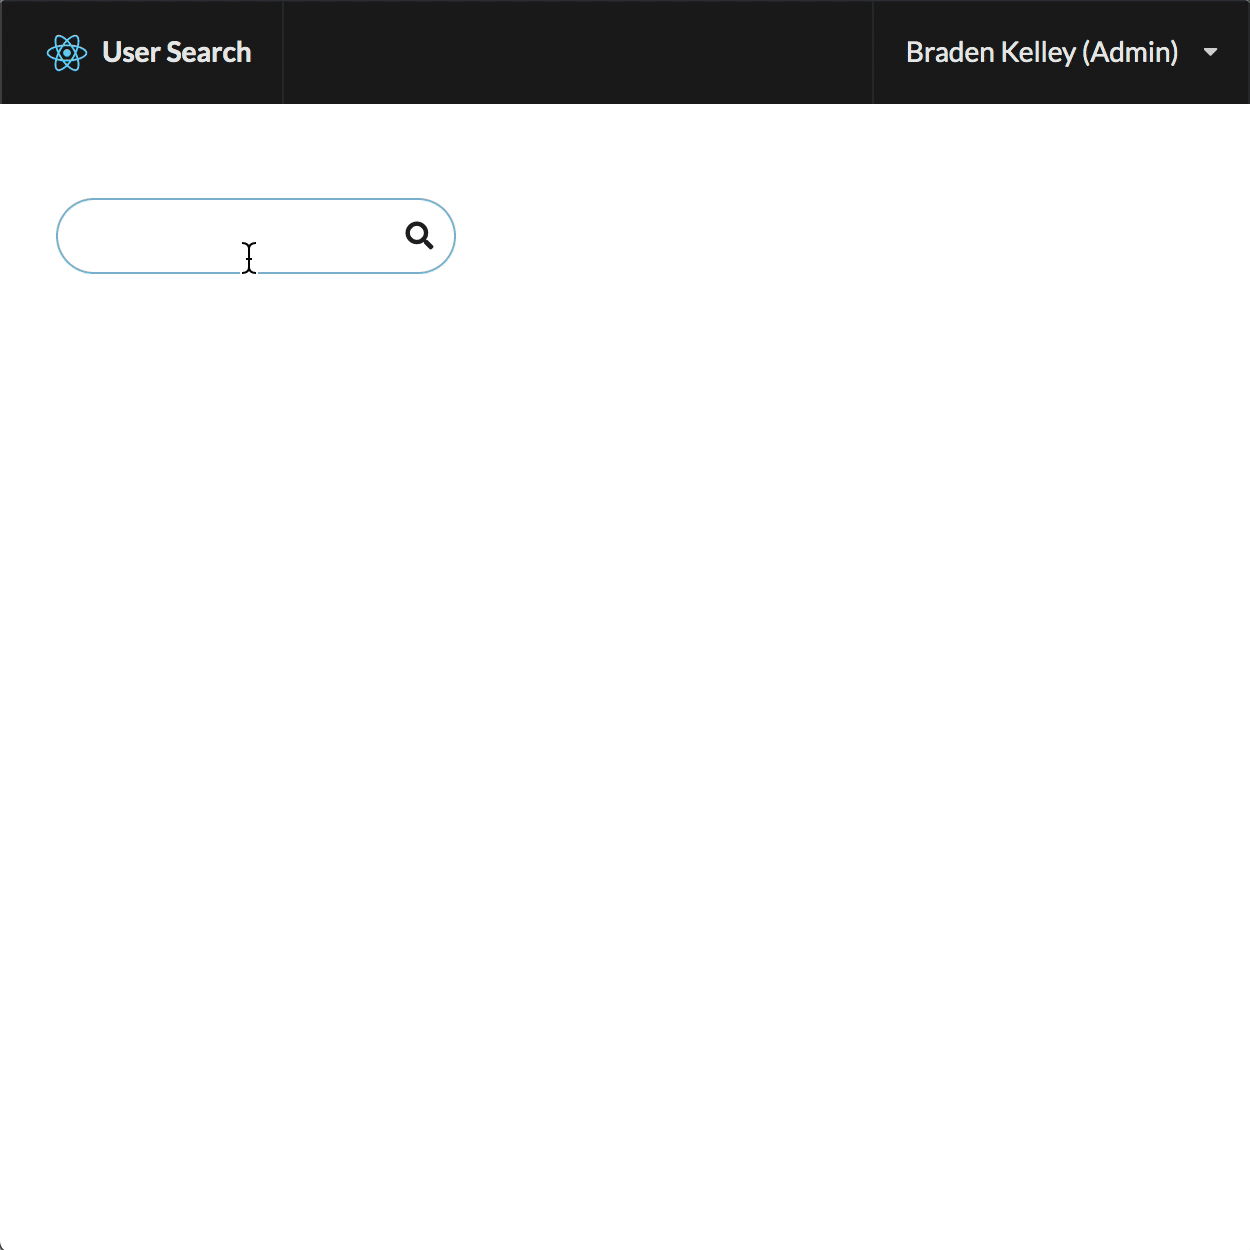Click the Braden Kelley user name
Screen dimensions: 1250x1250
tap(990, 52)
